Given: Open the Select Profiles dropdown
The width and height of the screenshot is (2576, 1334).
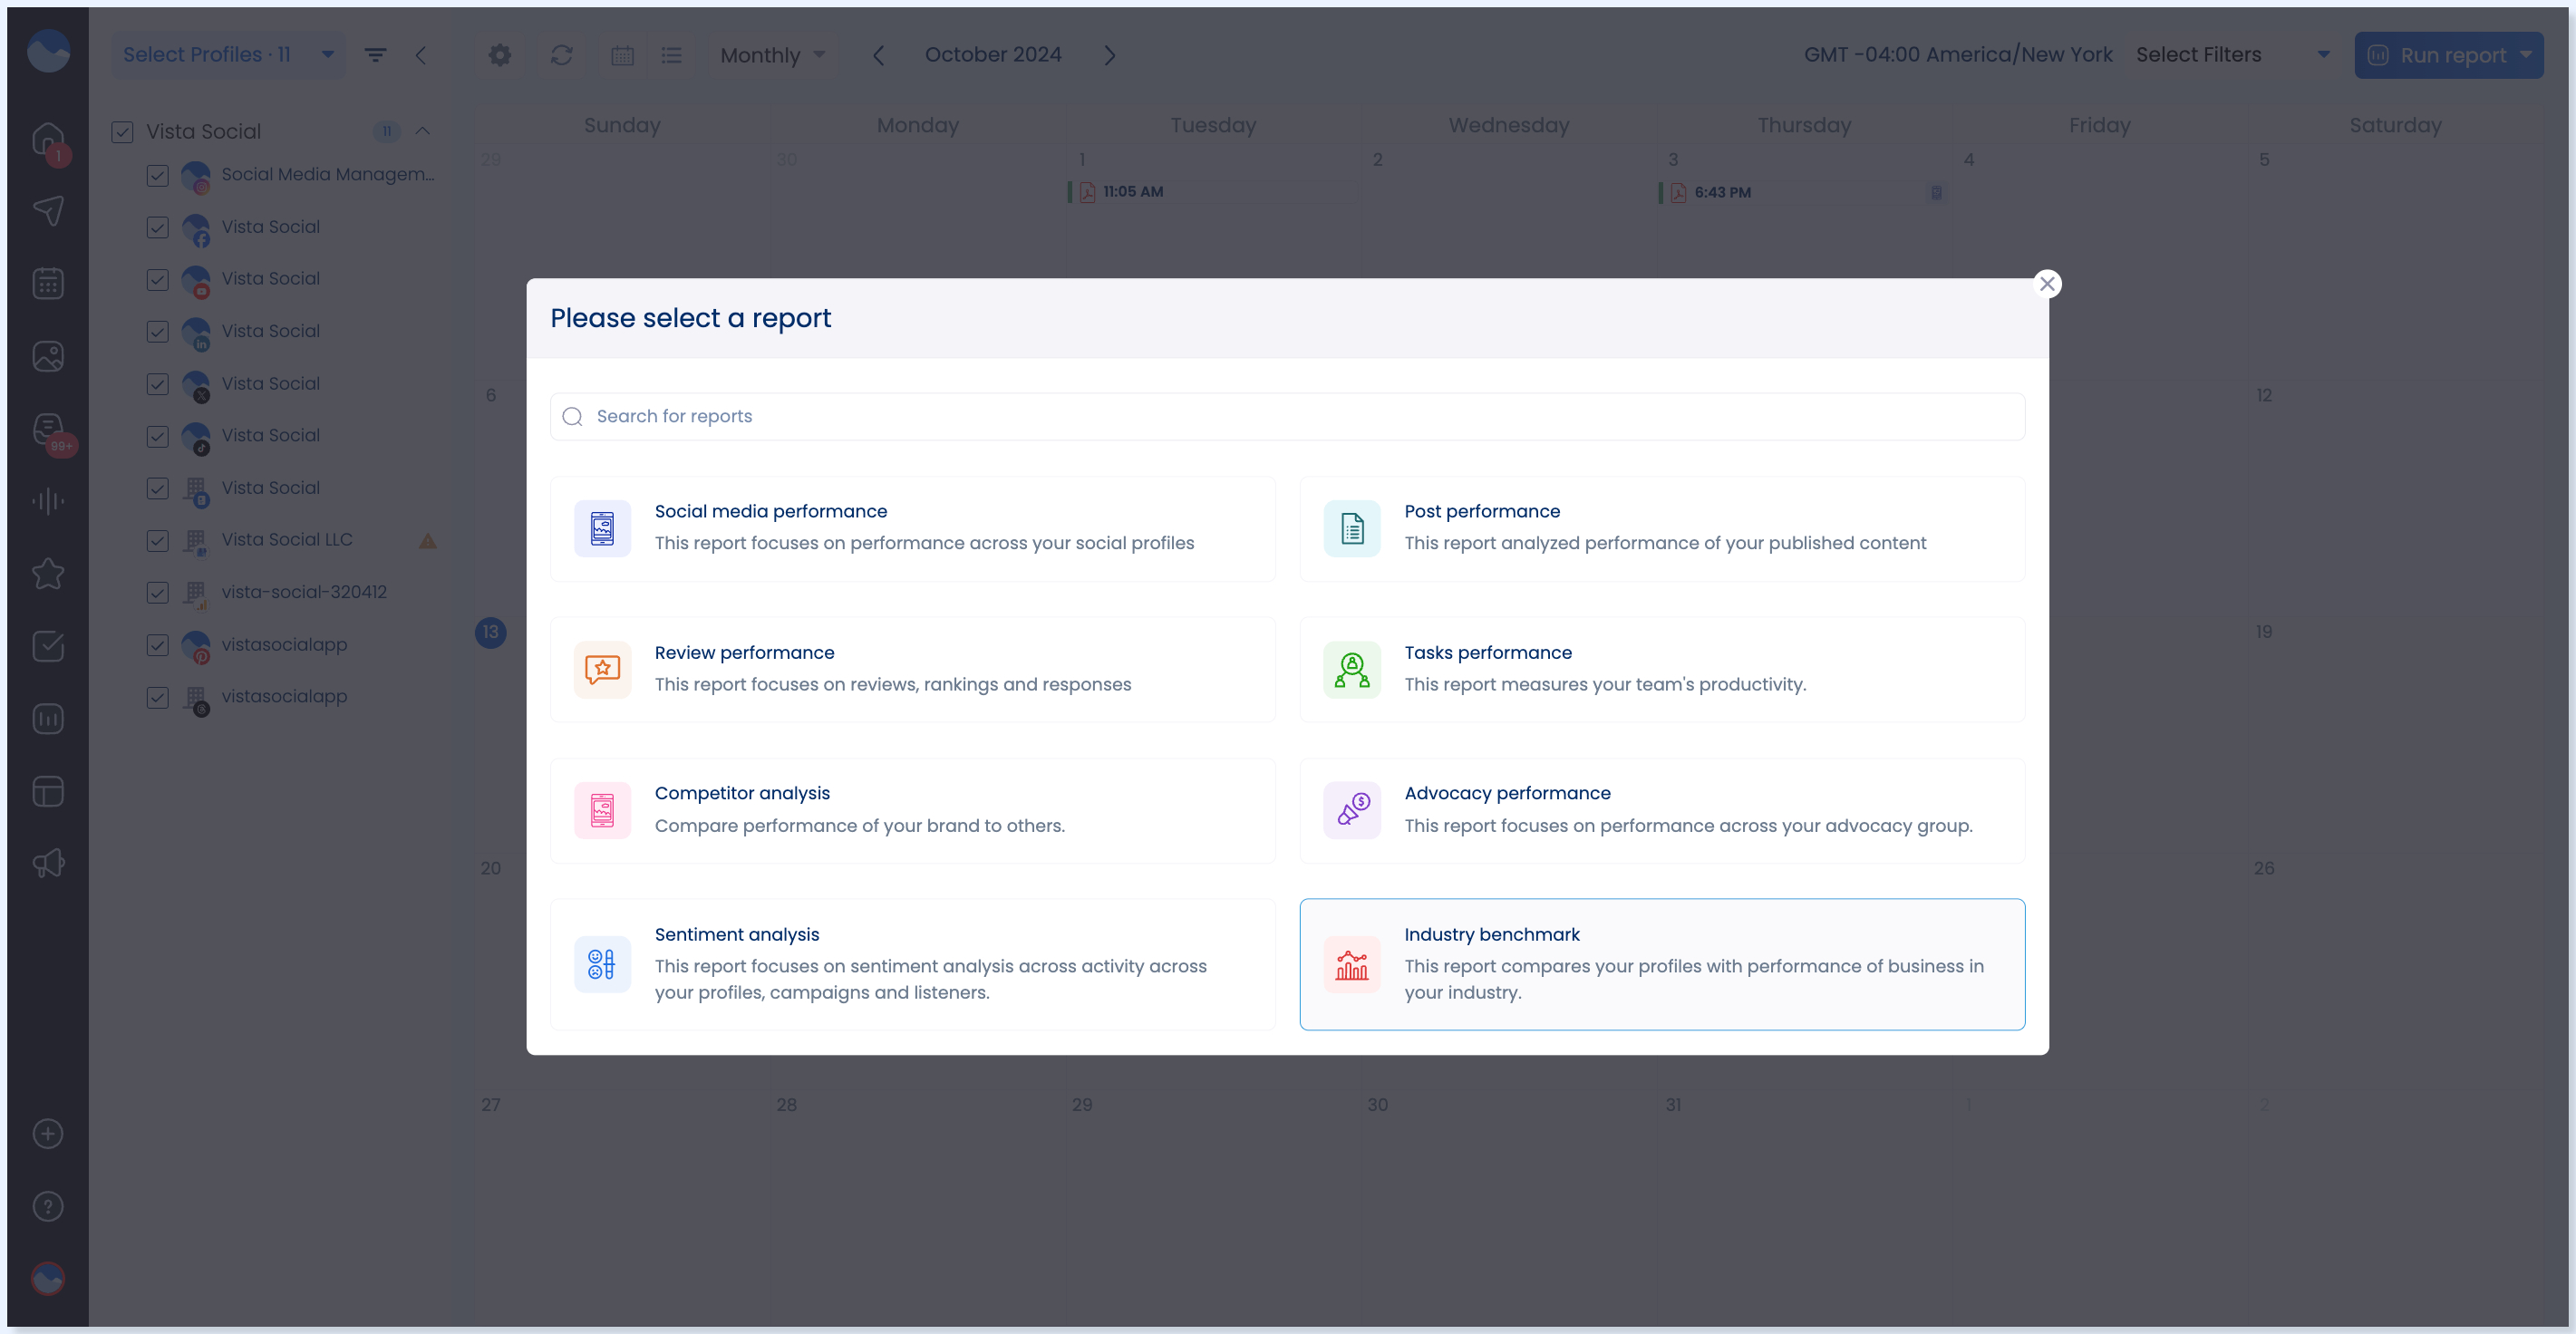Looking at the screenshot, I should 228,55.
